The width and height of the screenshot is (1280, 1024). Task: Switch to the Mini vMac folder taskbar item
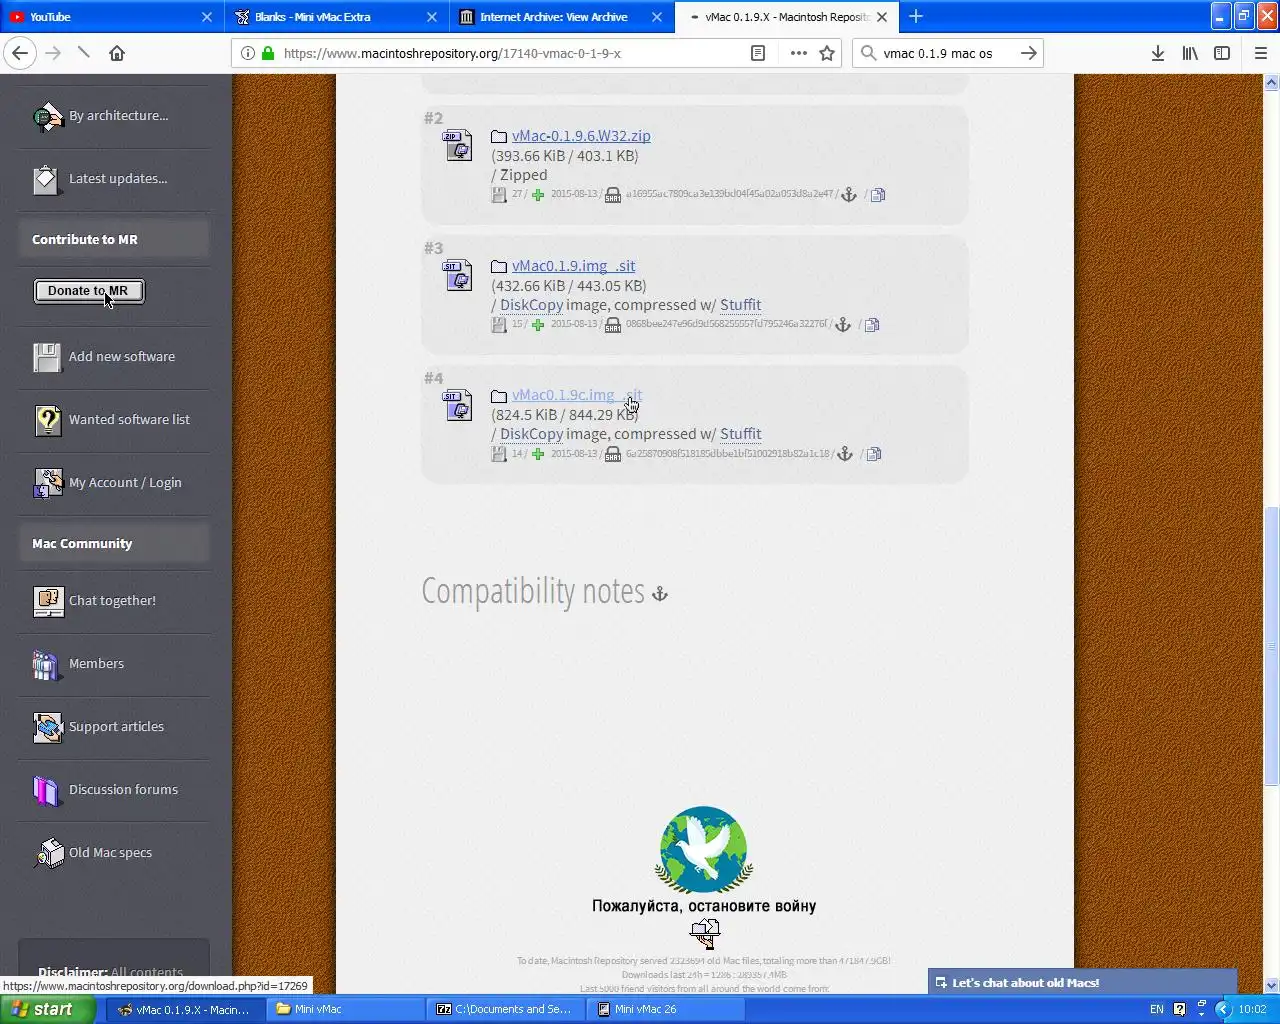344,1009
